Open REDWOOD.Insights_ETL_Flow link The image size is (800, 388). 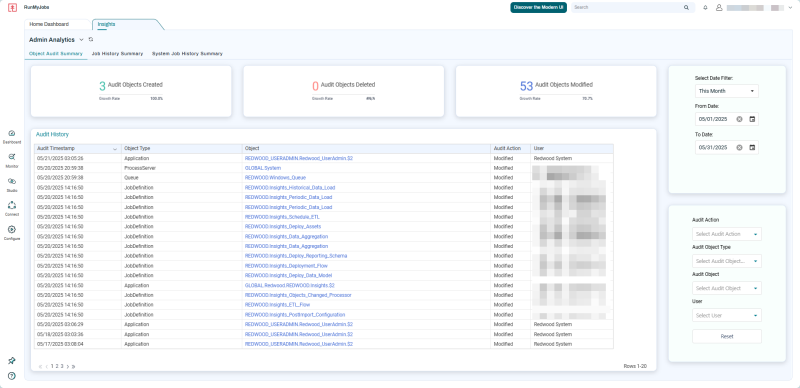point(278,305)
